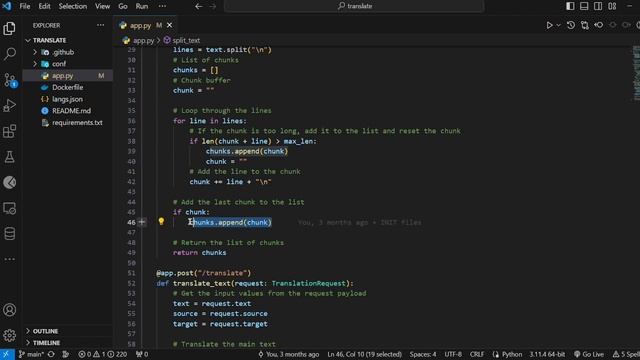Show more menu items ellipsis in menu bar
The height and width of the screenshot is (360, 640).
[x=162, y=6]
